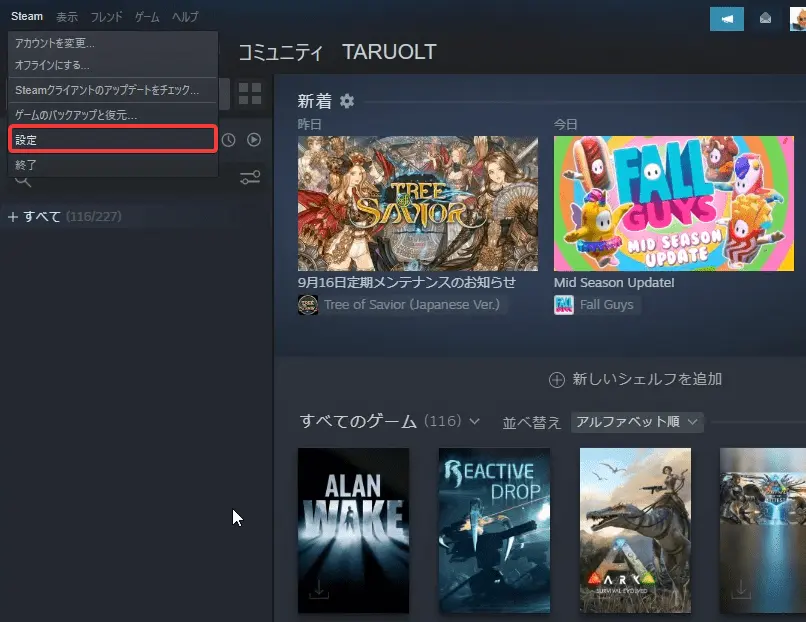Open Fall Guys Mid Season Update banner

point(673,204)
